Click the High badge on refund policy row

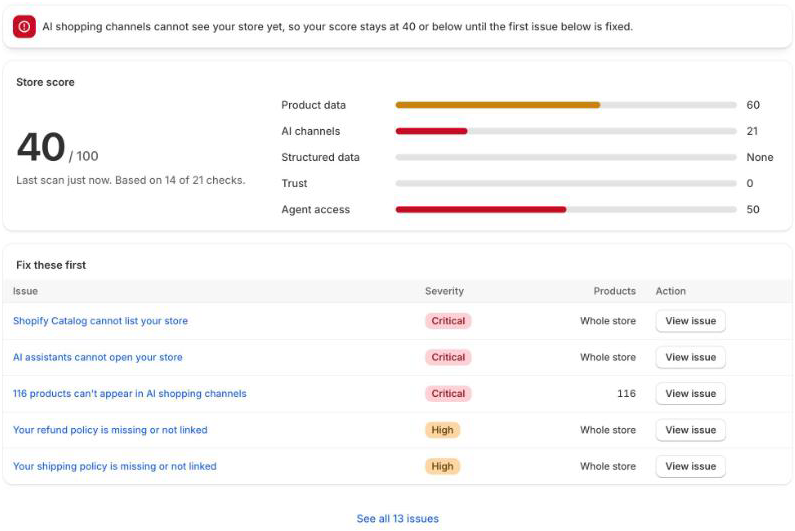coord(442,430)
